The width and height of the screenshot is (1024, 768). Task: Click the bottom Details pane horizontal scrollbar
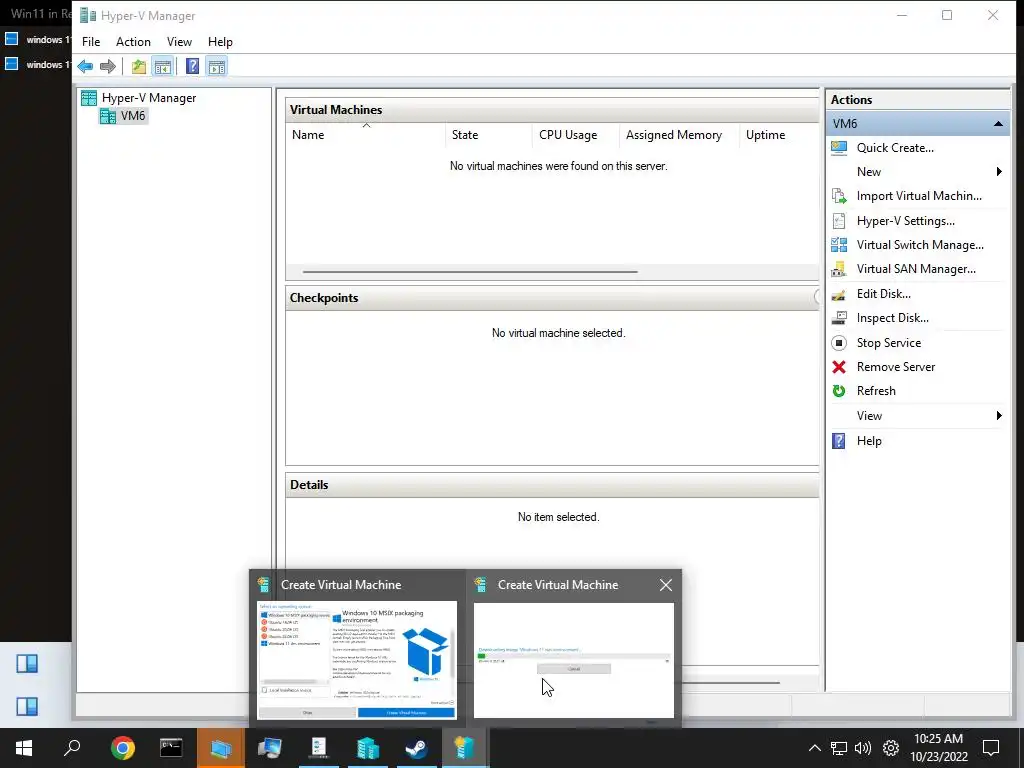pyautogui.click(x=730, y=683)
